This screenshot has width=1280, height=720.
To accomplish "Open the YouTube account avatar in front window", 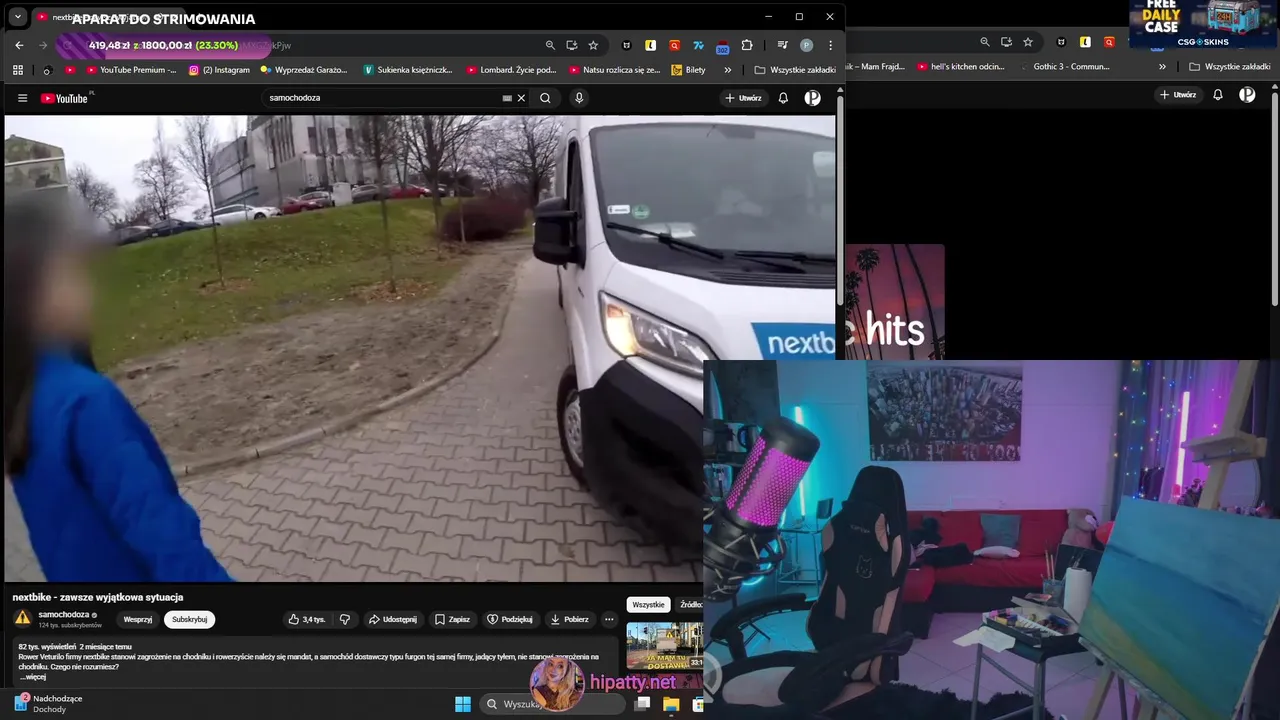I will (813, 98).
